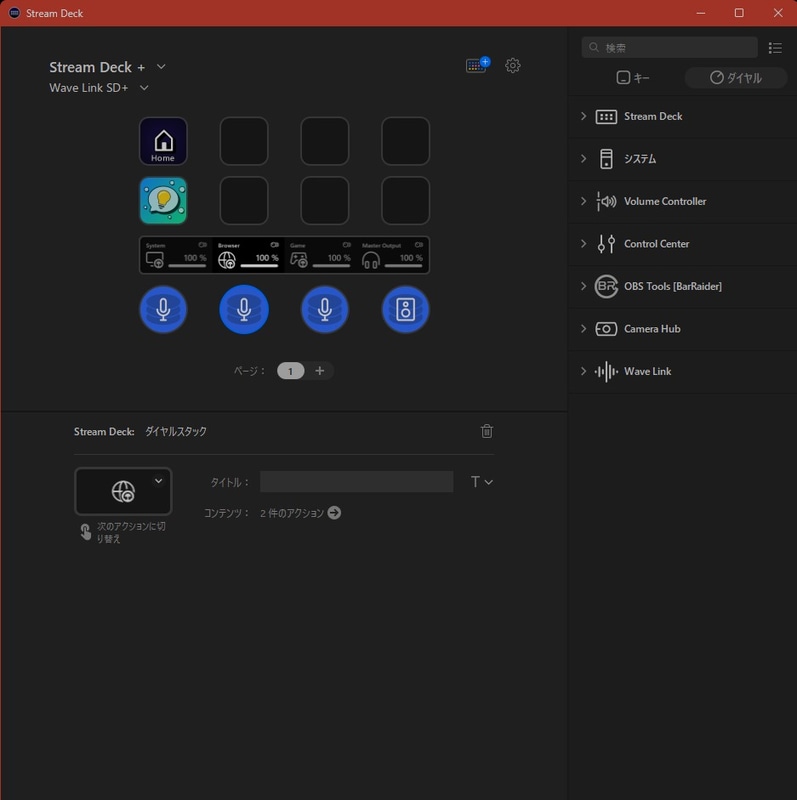
Task: Open the title font style T dropdown
Action: click(x=481, y=482)
